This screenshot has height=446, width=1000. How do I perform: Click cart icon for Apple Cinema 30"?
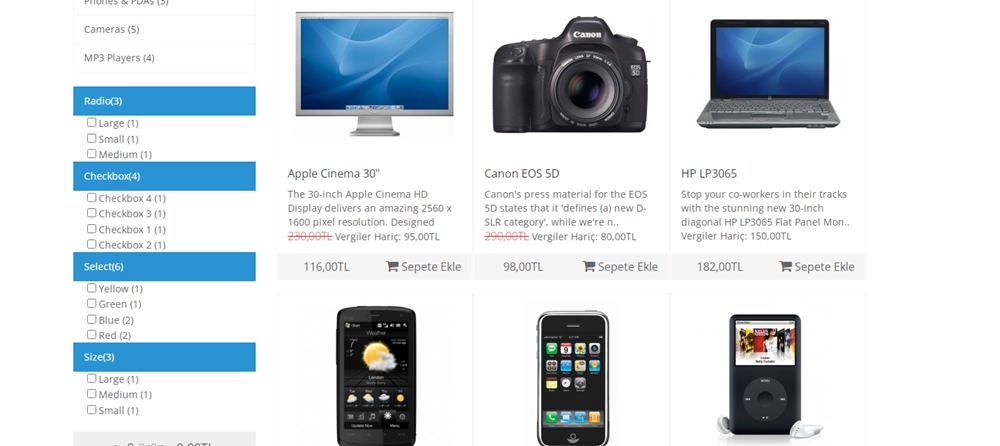(x=392, y=266)
